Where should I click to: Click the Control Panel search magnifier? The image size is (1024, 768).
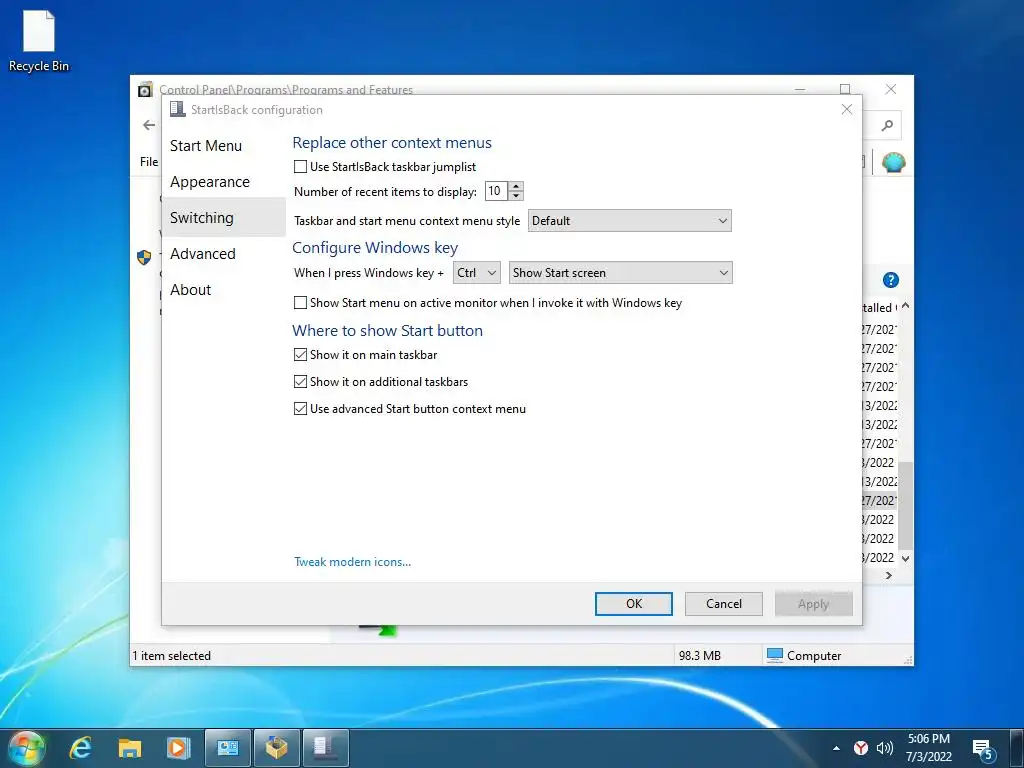coord(887,125)
